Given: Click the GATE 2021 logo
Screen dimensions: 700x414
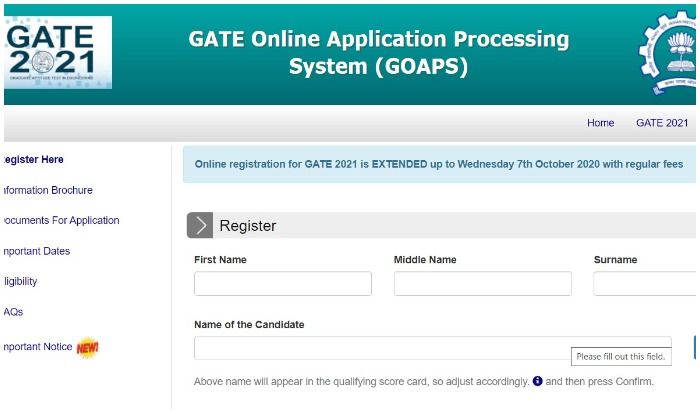Looking at the screenshot, I should point(58,52).
